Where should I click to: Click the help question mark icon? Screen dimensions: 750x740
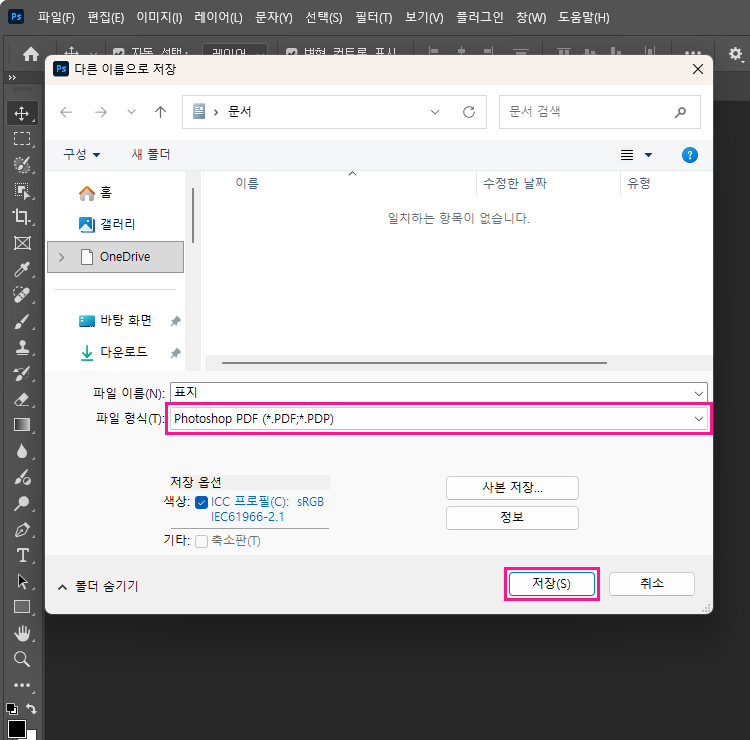pos(689,155)
